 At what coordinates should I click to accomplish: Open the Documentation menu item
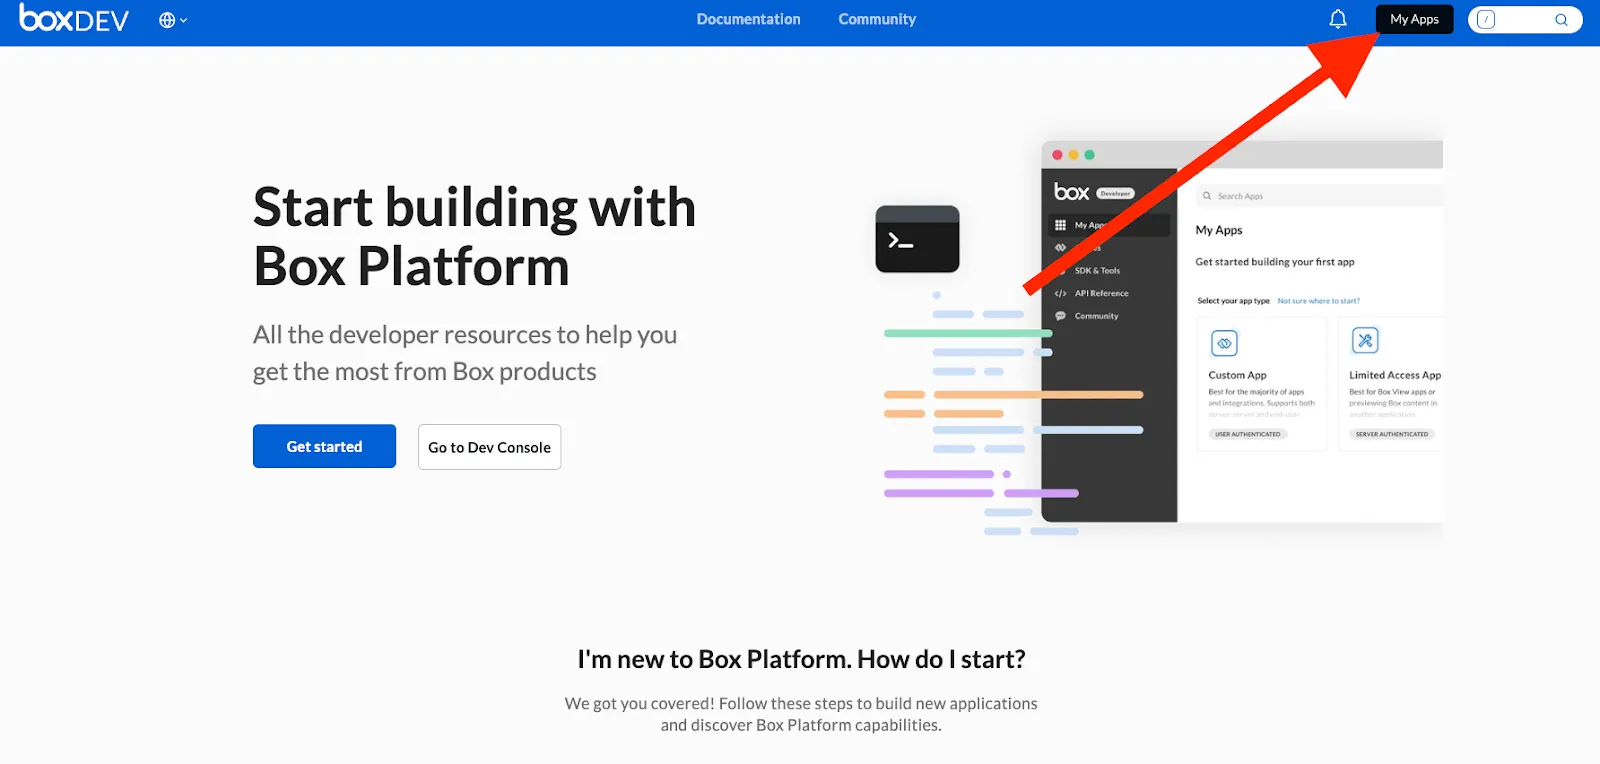[748, 19]
